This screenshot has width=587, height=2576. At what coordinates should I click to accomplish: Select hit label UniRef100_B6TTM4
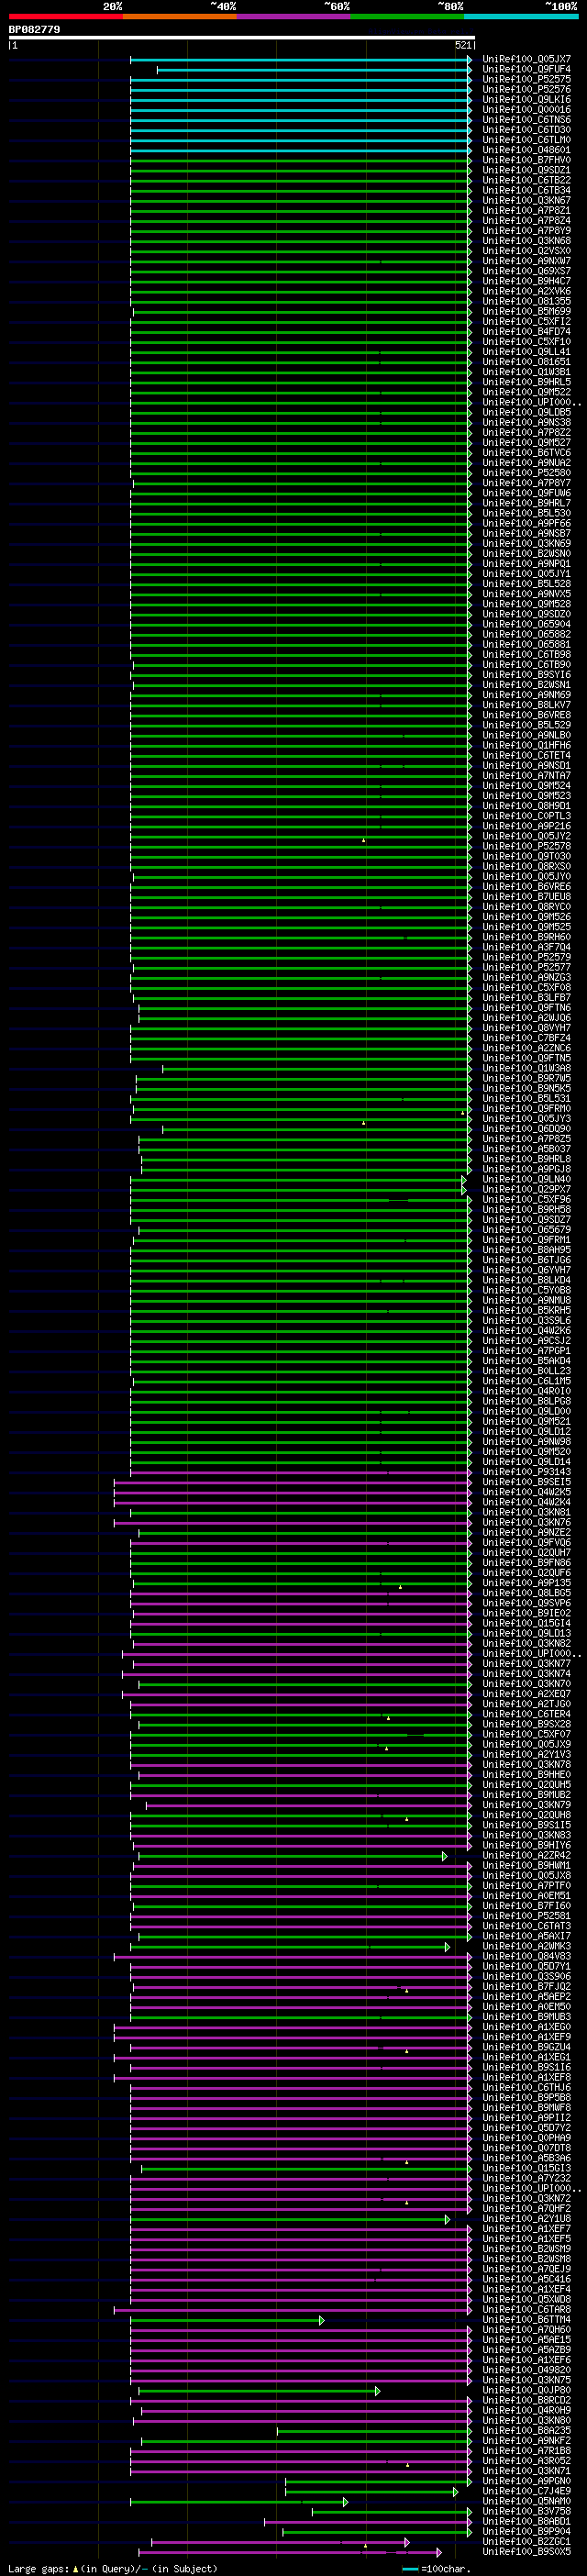(x=527, y=2320)
